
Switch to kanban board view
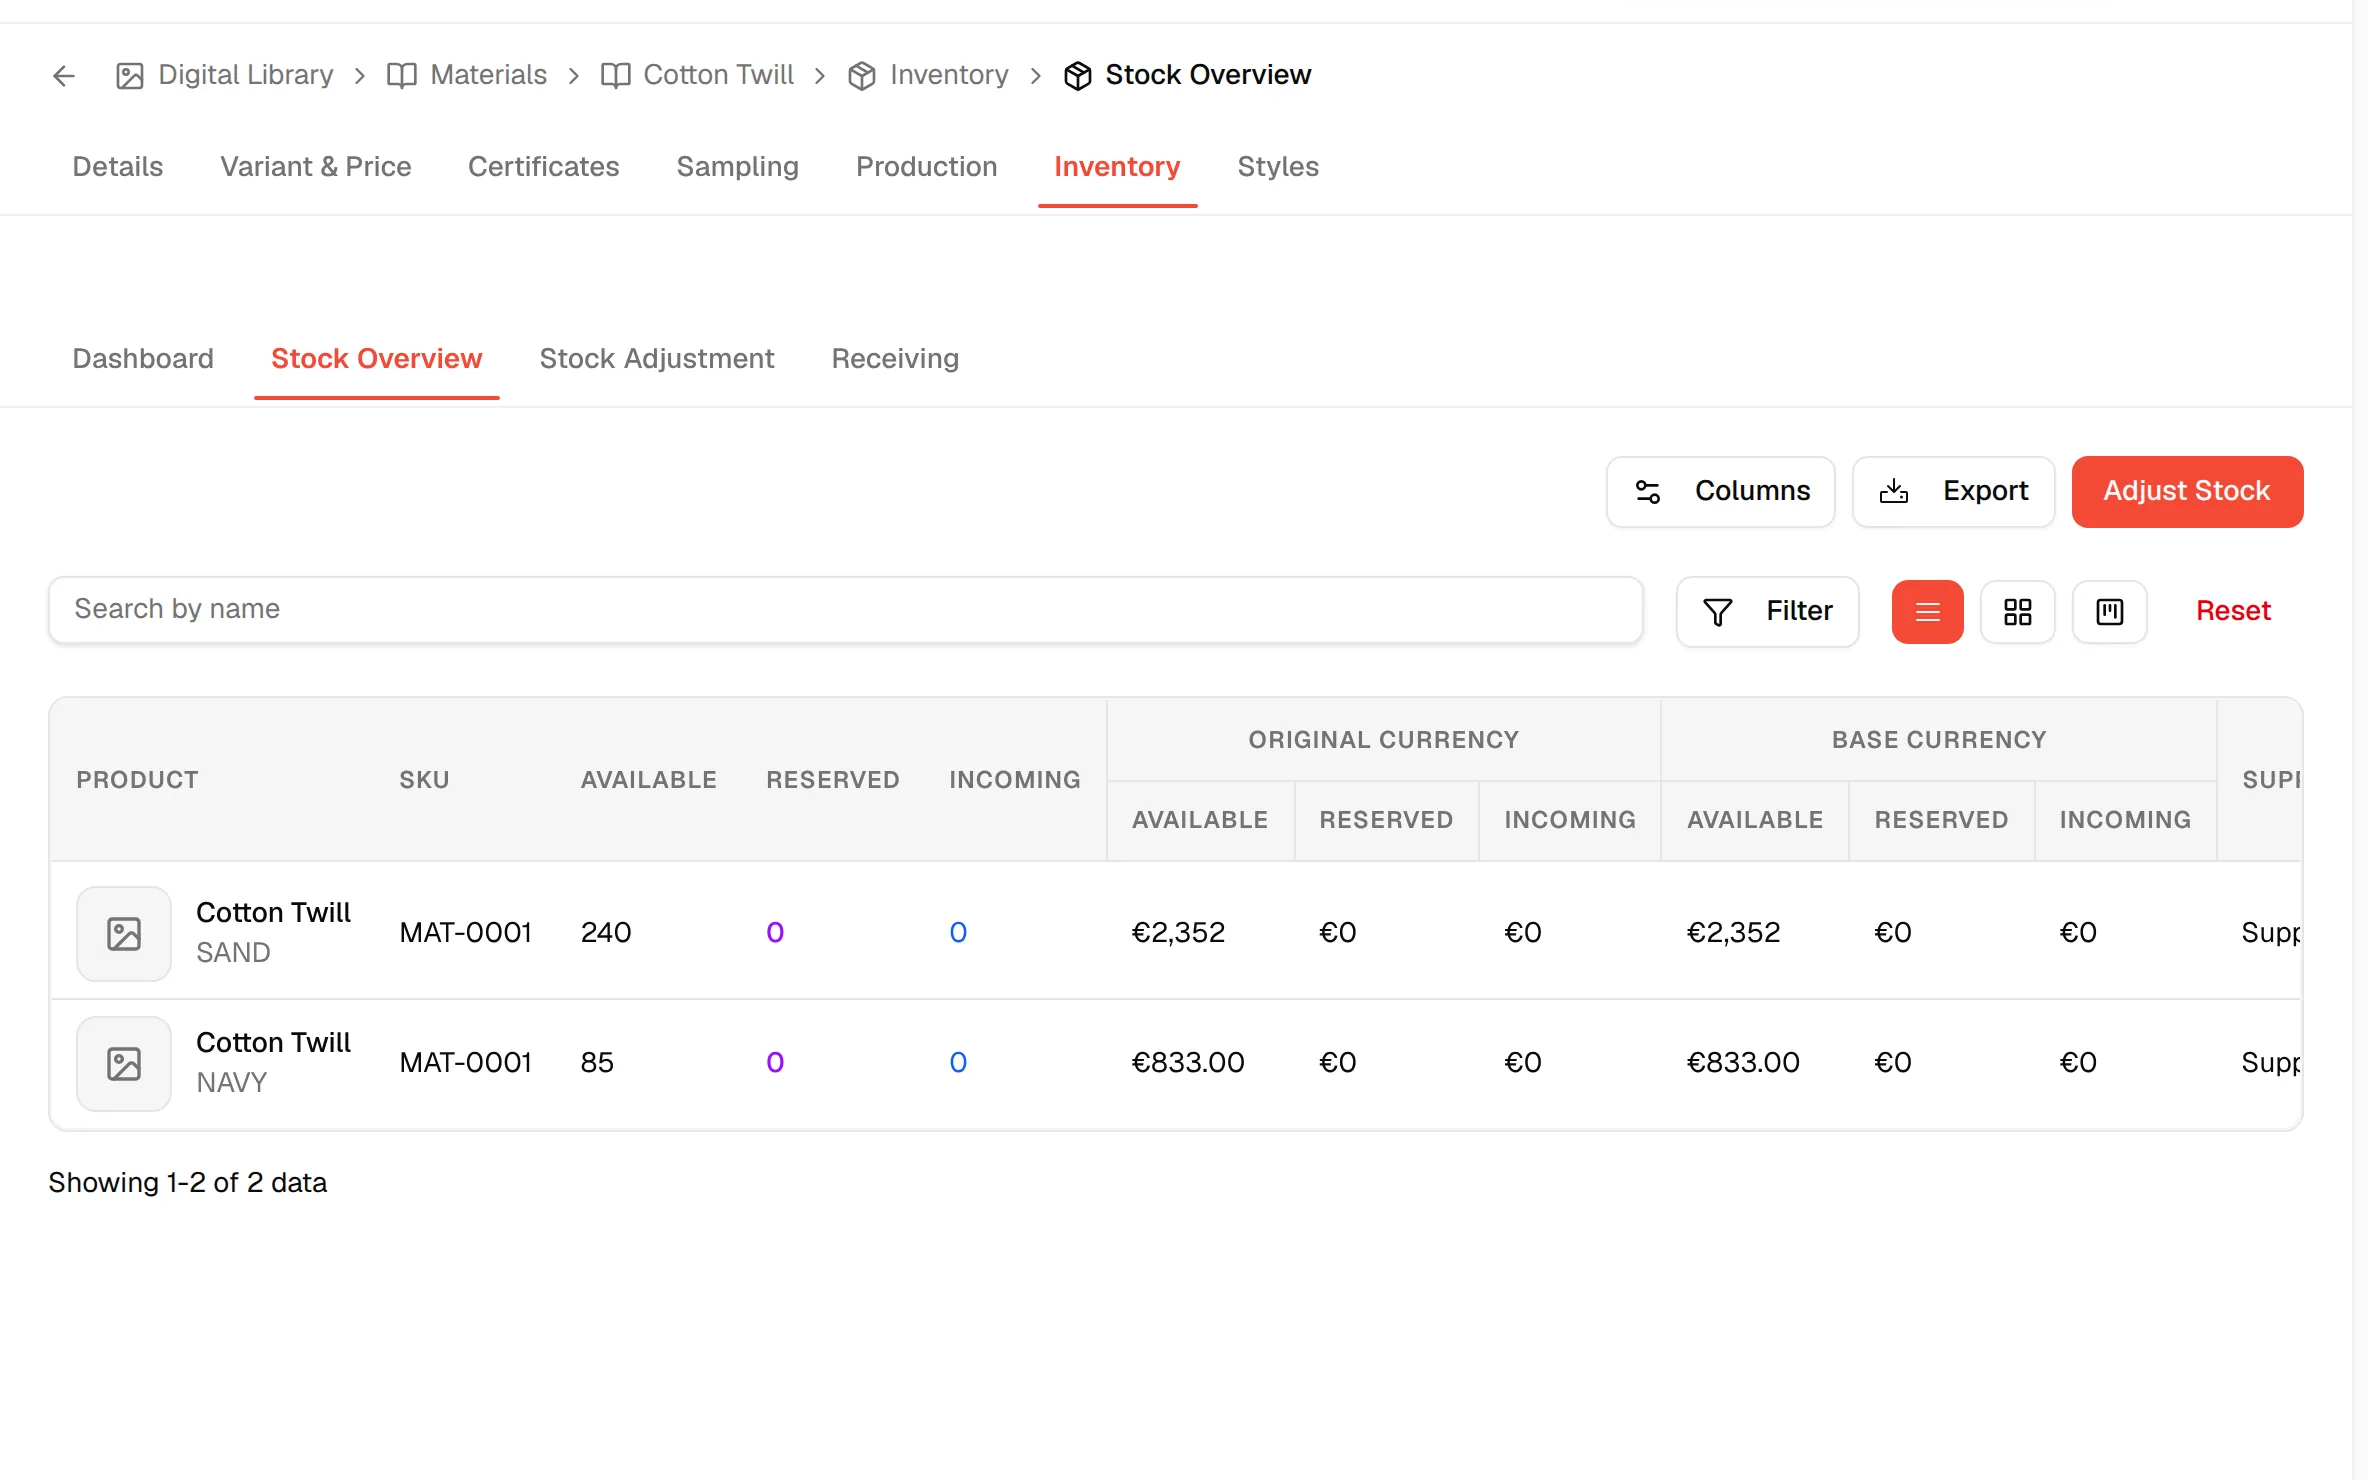tap(2109, 611)
